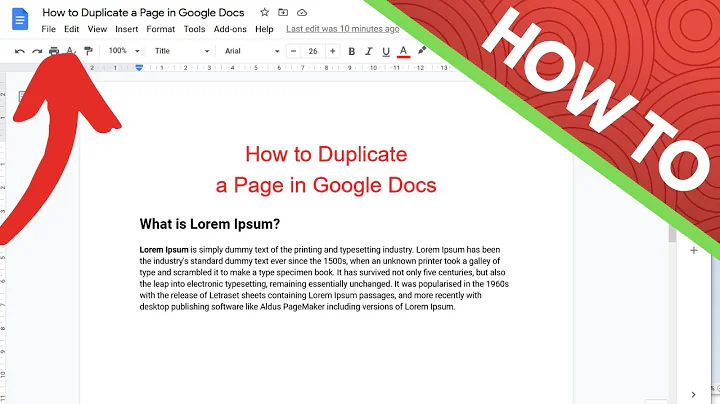
Task: Click bold 'Lorem Ipsum' in paragraph
Action: pyautogui.click(x=164, y=250)
